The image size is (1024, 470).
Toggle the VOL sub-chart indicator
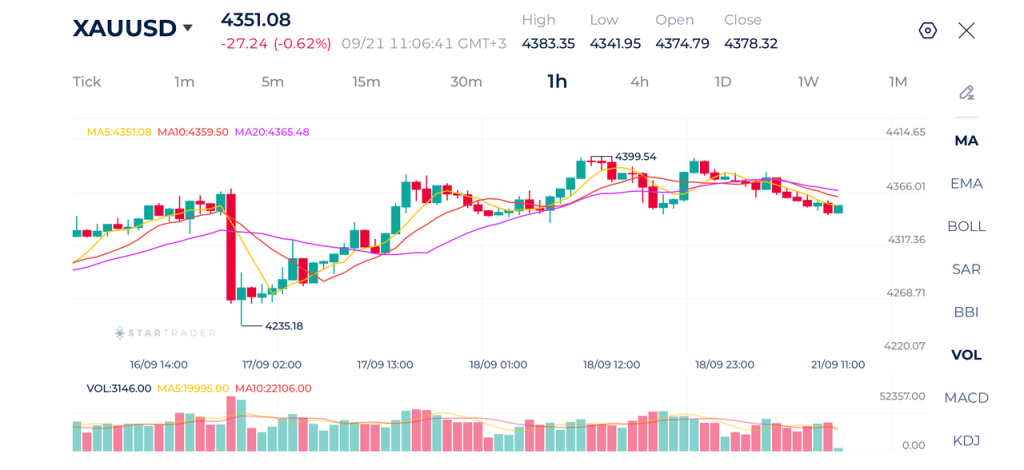point(967,355)
